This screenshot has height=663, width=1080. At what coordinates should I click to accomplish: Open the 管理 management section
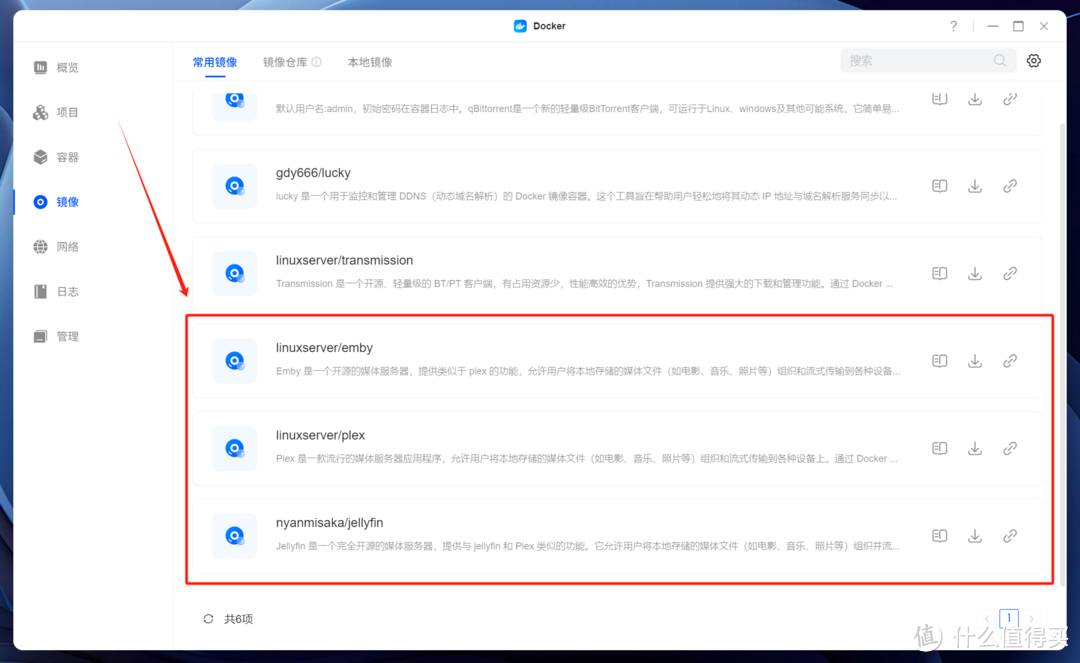click(x=66, y=336)
